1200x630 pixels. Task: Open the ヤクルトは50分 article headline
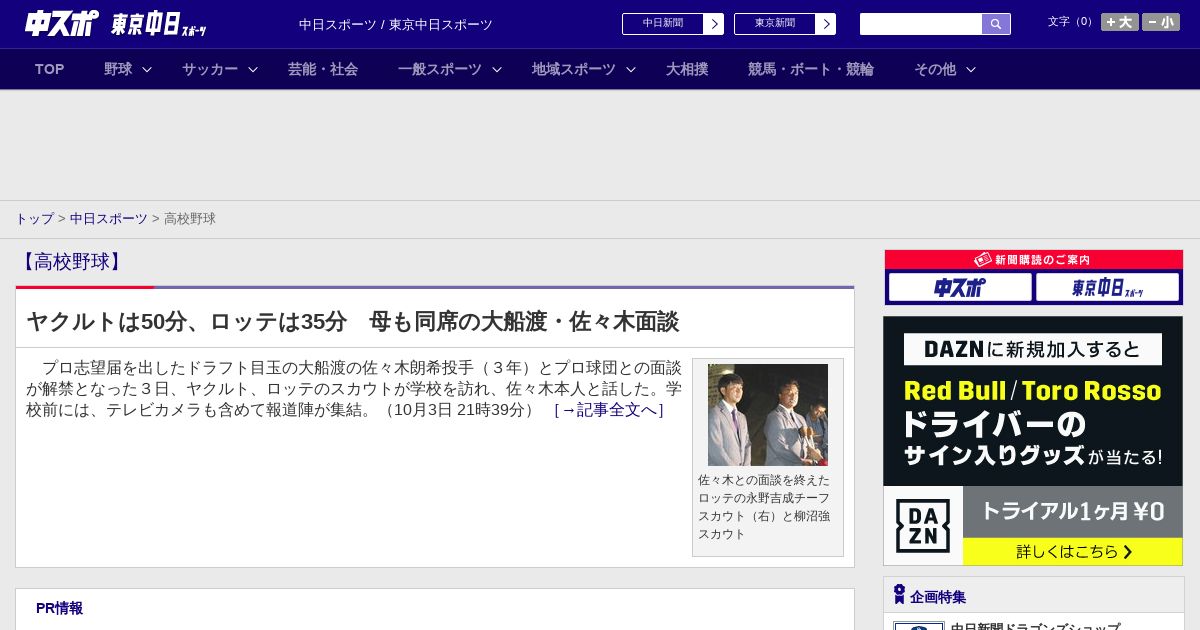pos(353,322)
